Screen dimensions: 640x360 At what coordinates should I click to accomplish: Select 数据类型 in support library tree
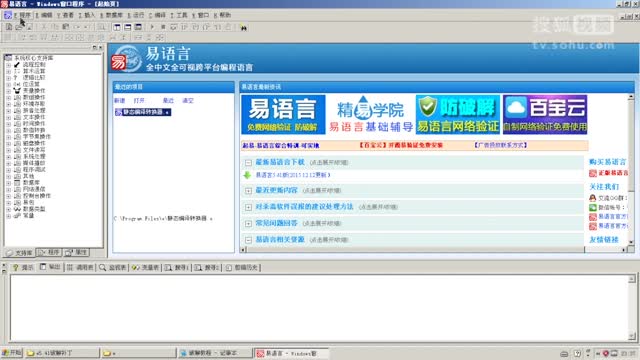34,209
